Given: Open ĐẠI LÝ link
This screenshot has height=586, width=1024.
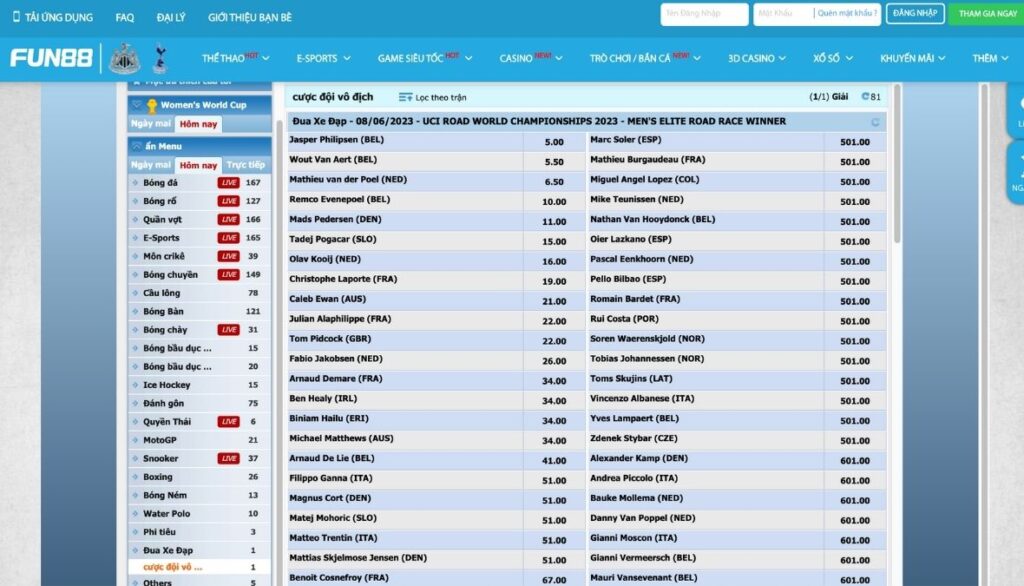Looking at the screenshot, I should pos(171,18).
